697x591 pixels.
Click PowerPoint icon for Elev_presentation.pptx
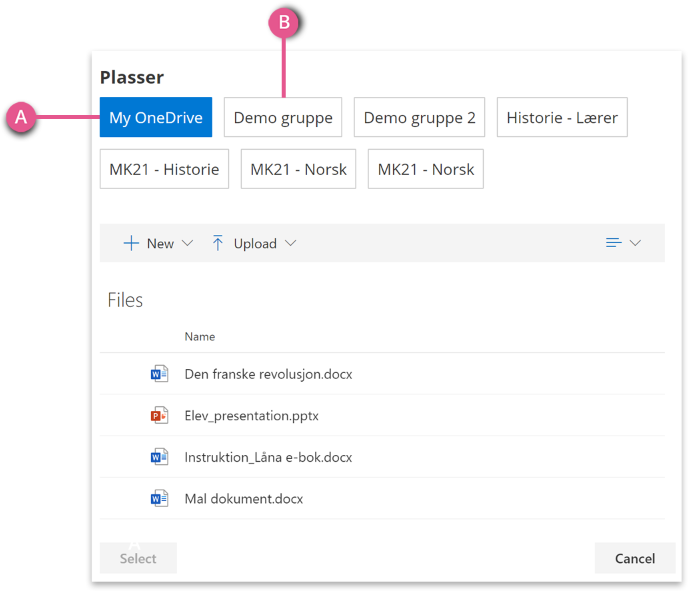[x=159, y=415]
